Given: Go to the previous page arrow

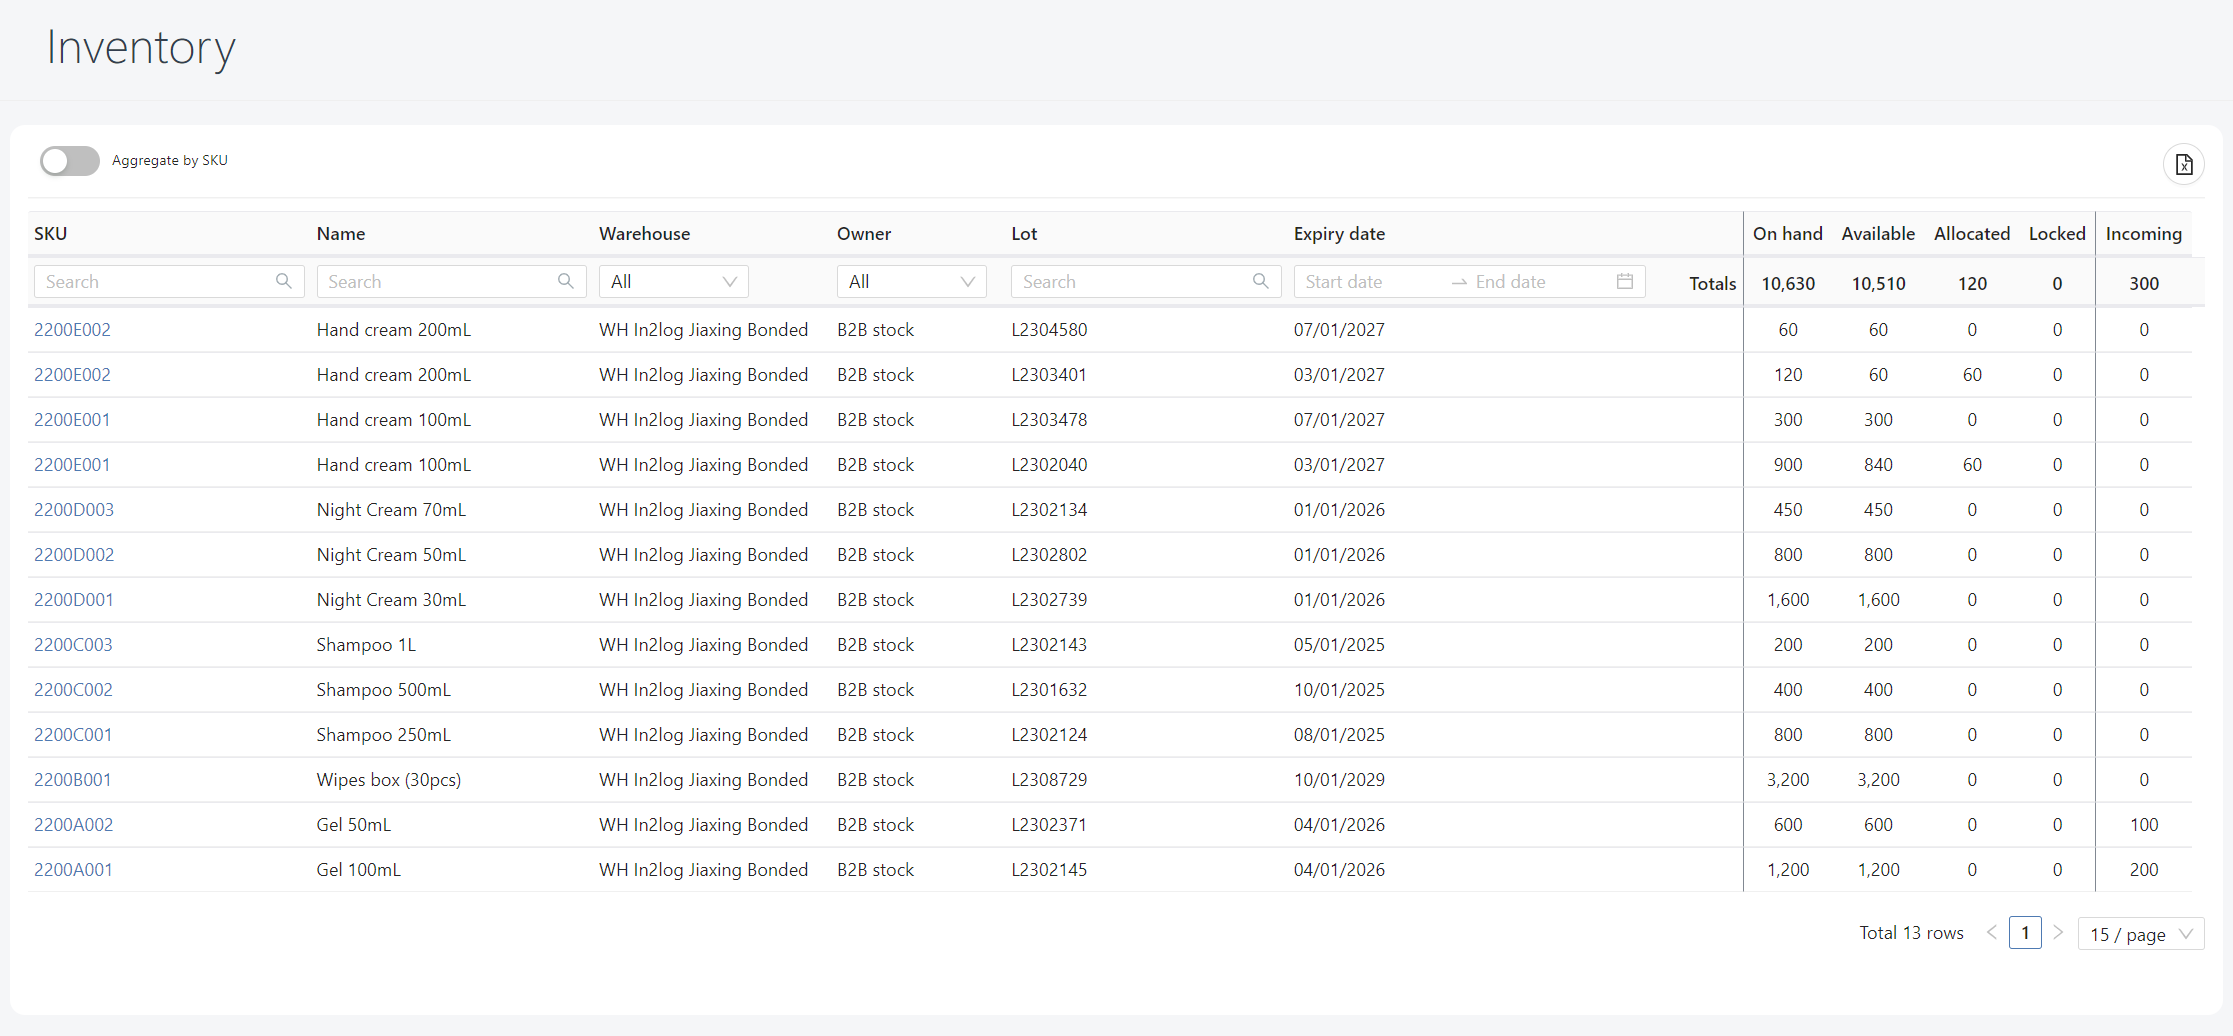Looking at the screenshot, I should (1991, 933).
